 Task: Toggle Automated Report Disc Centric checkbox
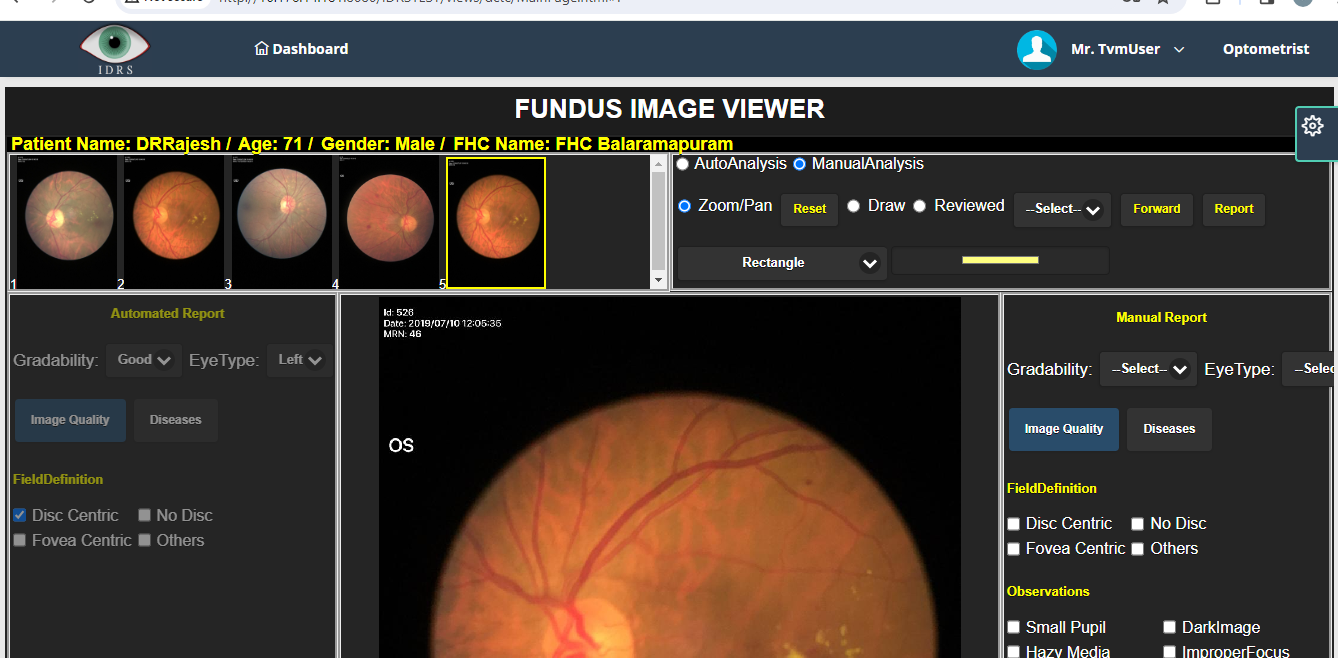pyautogui.click(x=20, y=515)
